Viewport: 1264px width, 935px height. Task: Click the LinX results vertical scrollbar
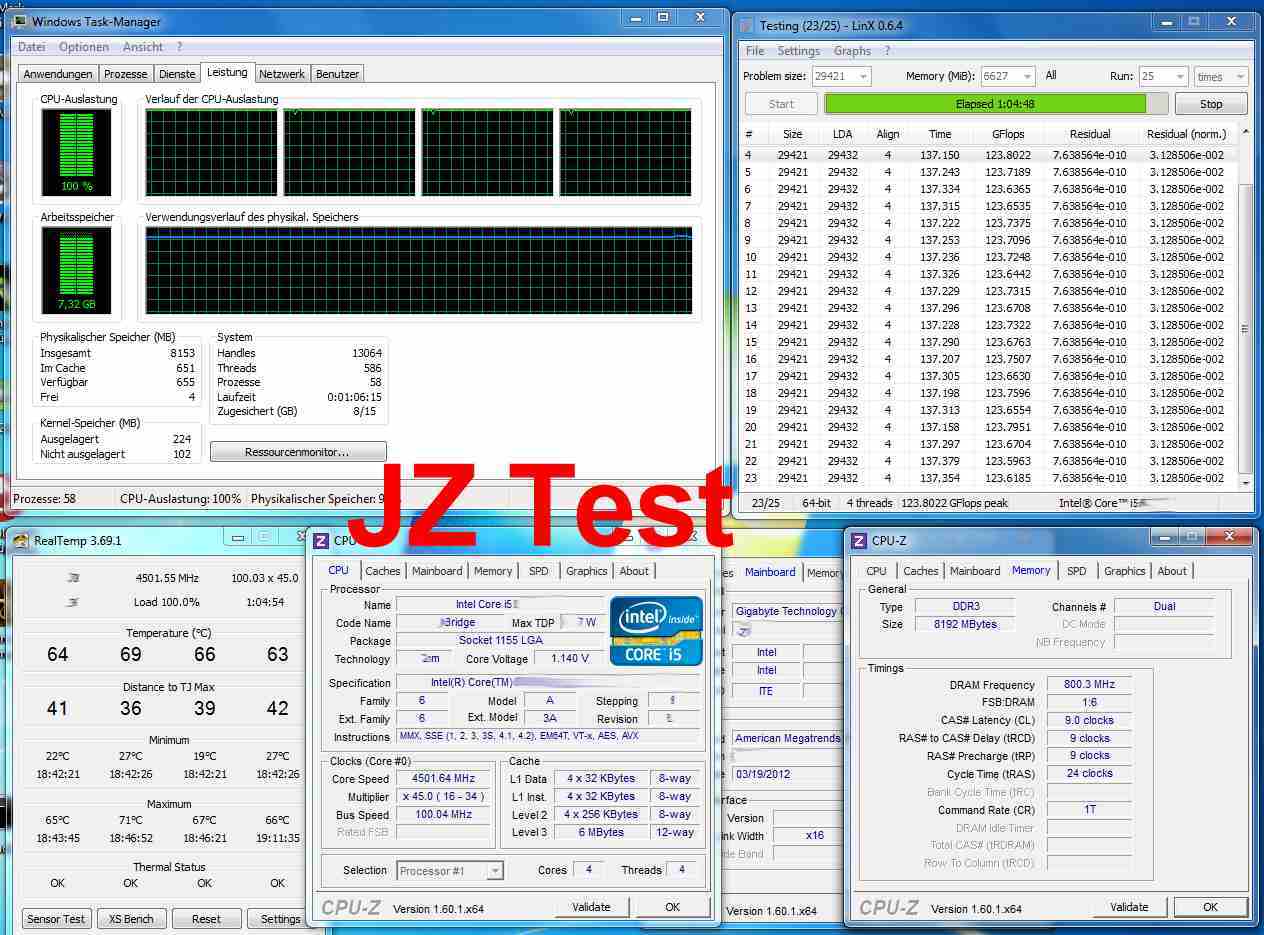click(x=1245, y=306)
